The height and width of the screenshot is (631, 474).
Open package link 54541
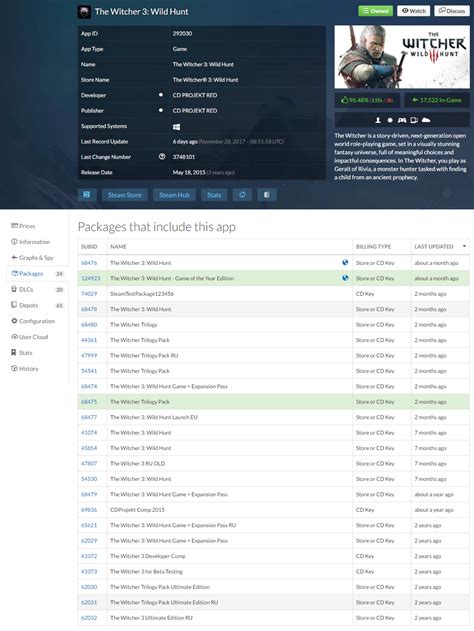[89, 371]
